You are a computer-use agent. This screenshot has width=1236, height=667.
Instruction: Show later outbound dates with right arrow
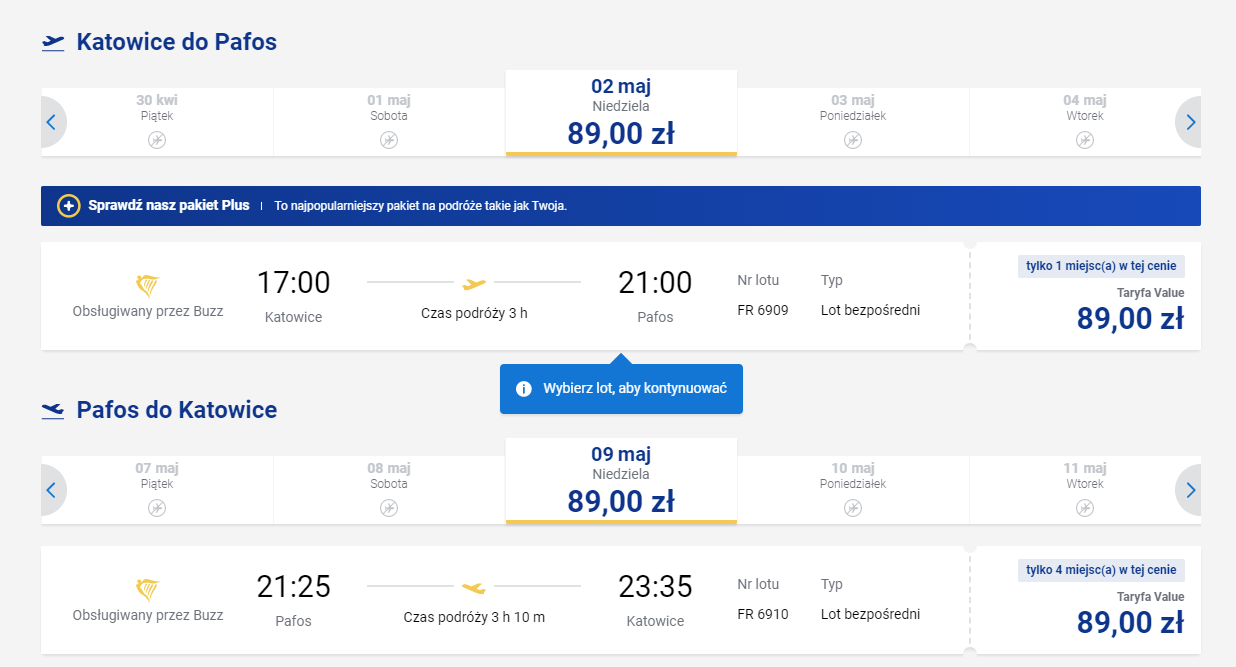tap(1189, 123)
